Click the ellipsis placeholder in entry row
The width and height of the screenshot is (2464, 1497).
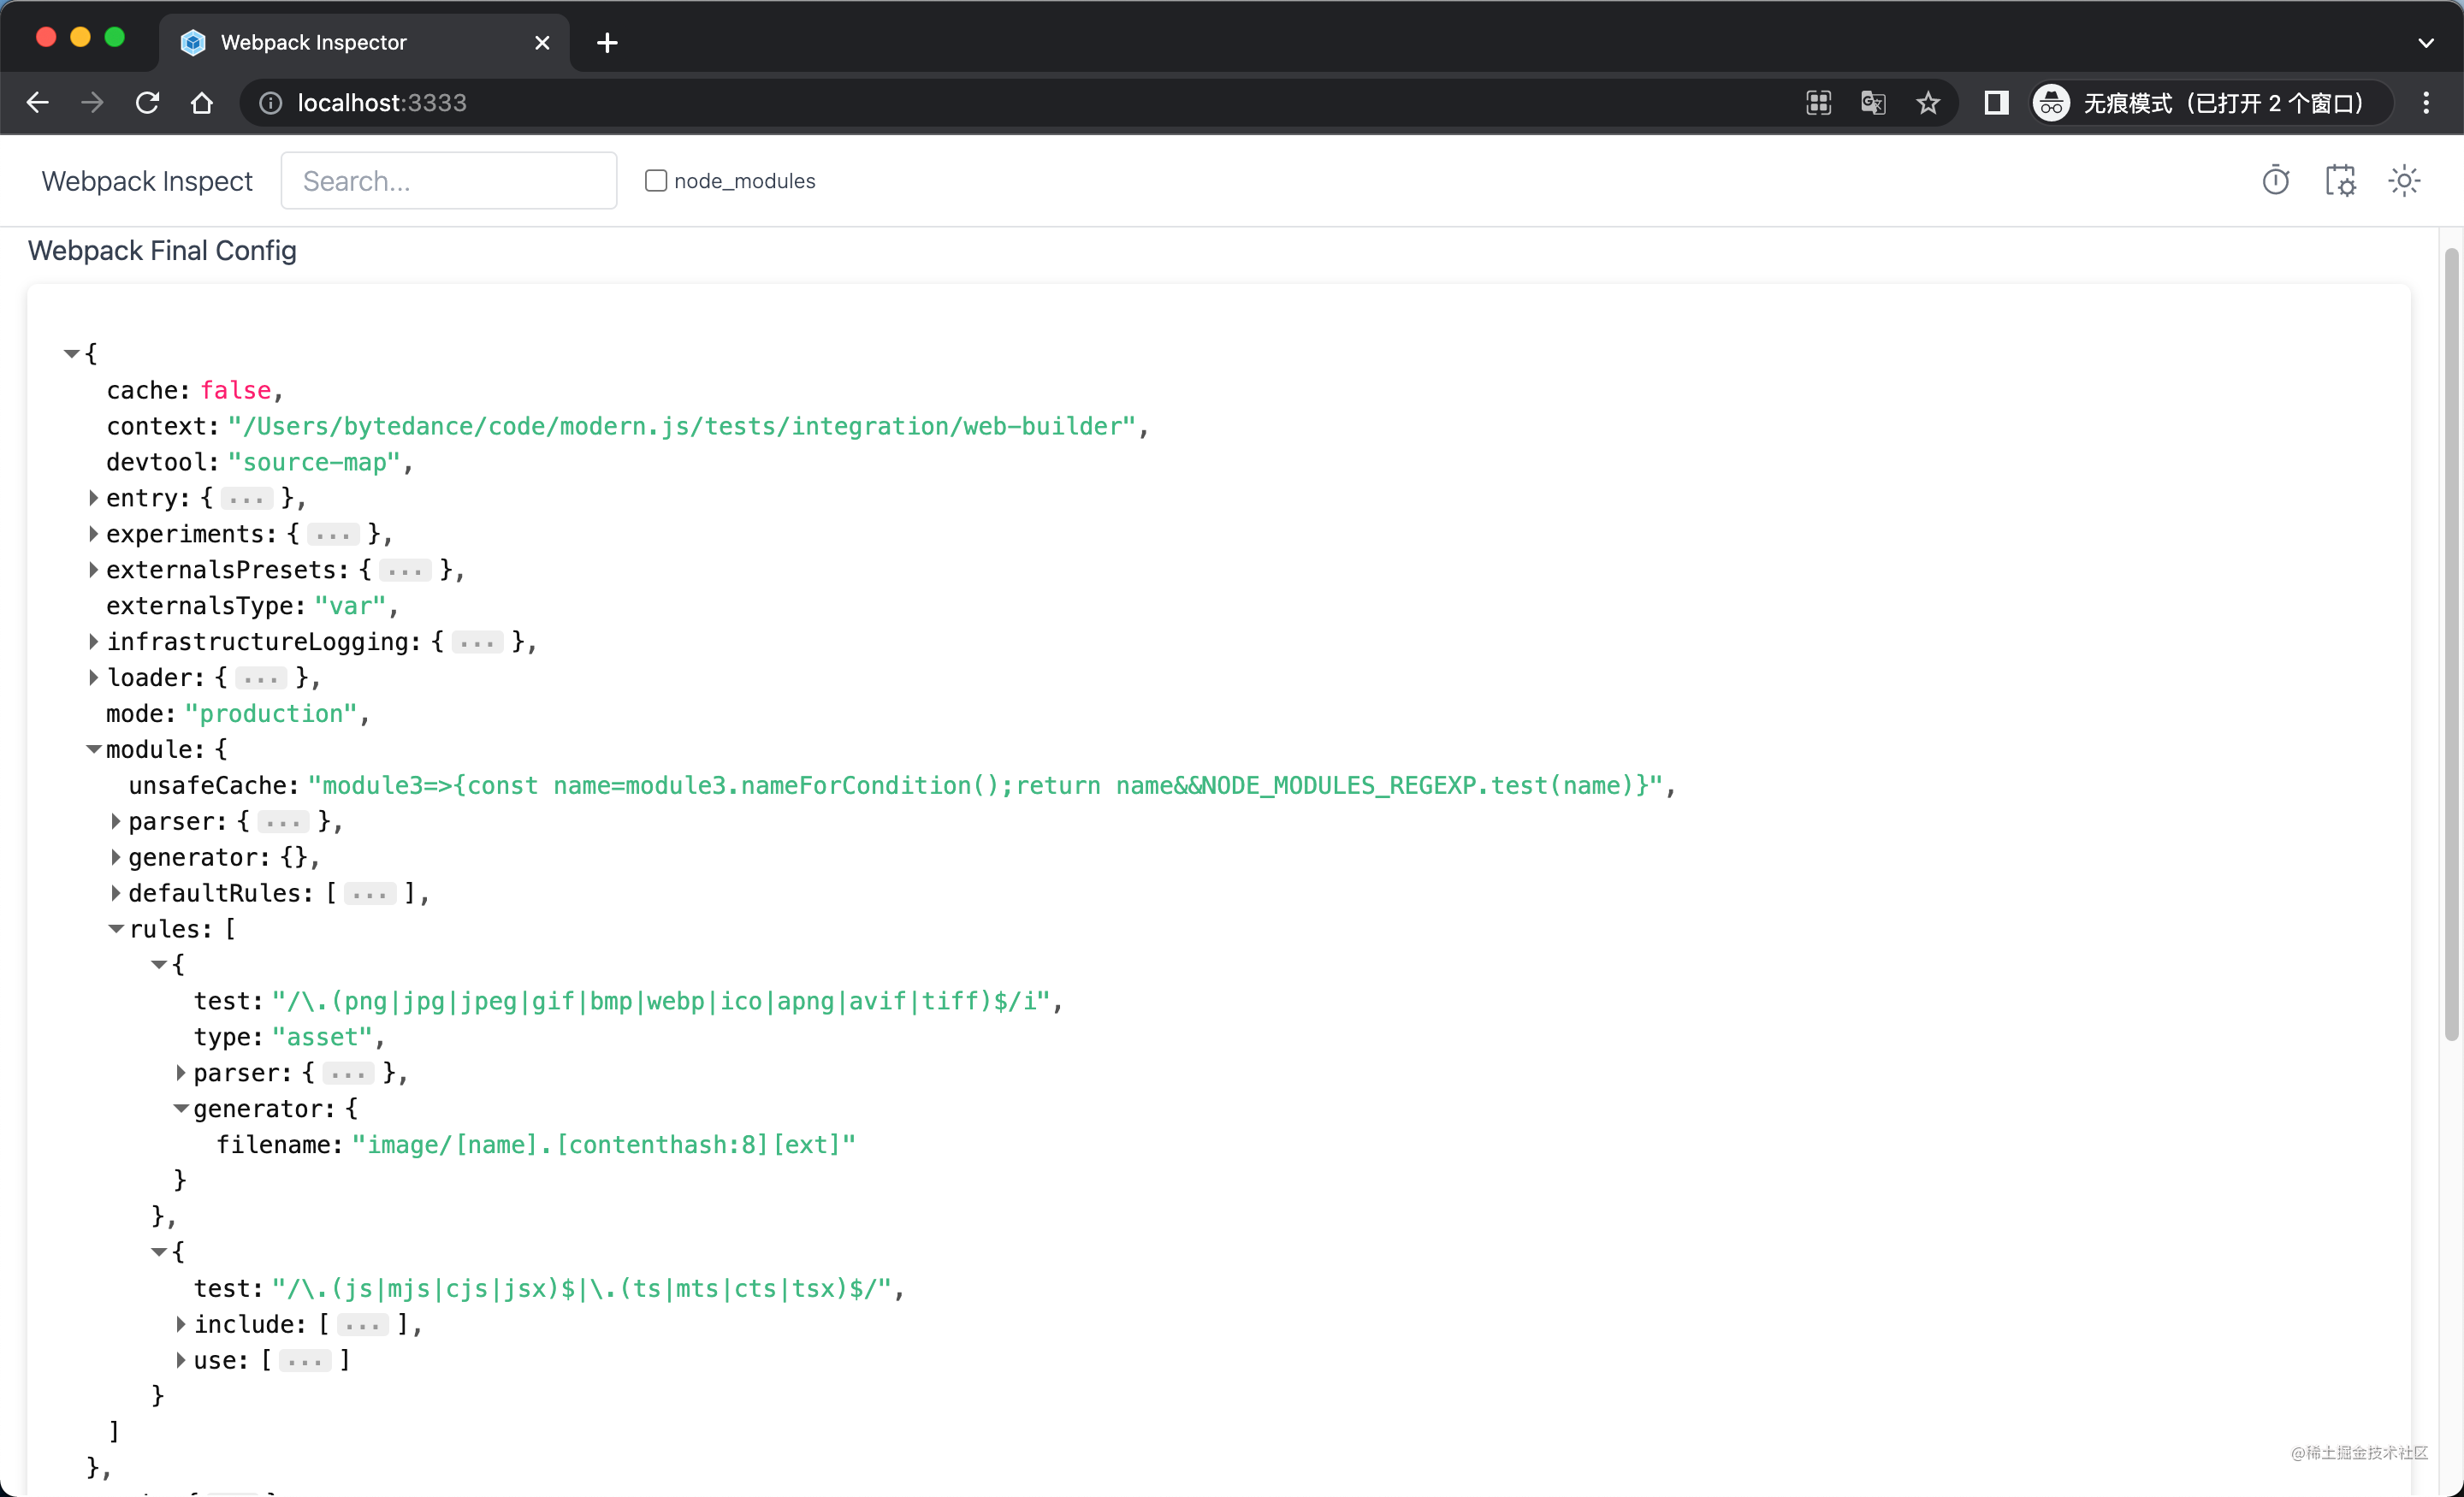pos(246,499)
